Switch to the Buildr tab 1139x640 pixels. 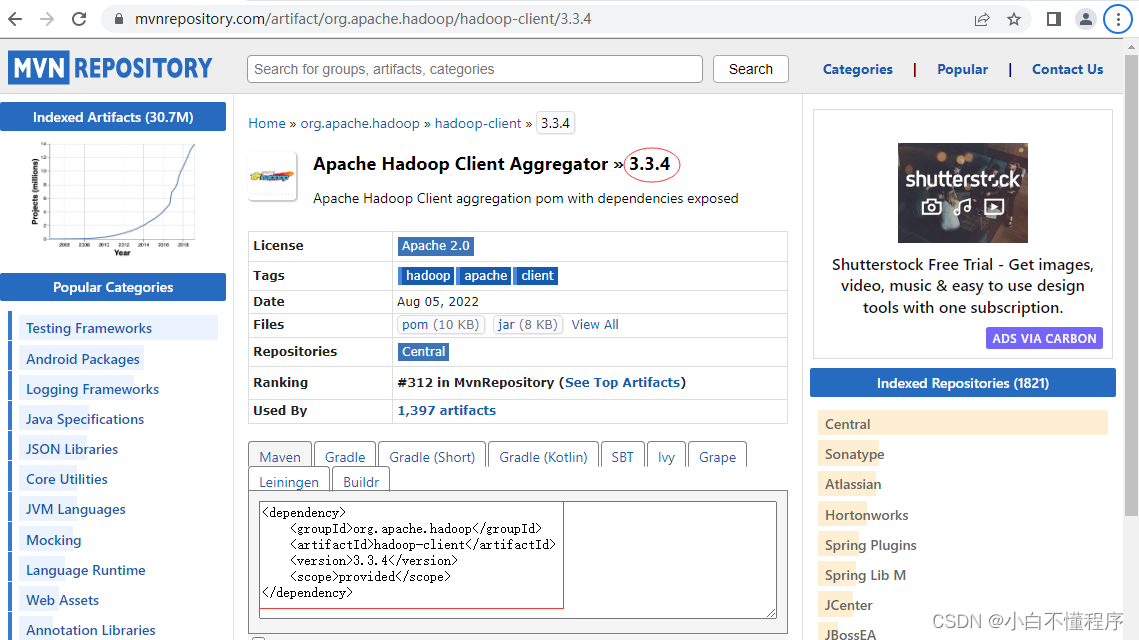361,481
